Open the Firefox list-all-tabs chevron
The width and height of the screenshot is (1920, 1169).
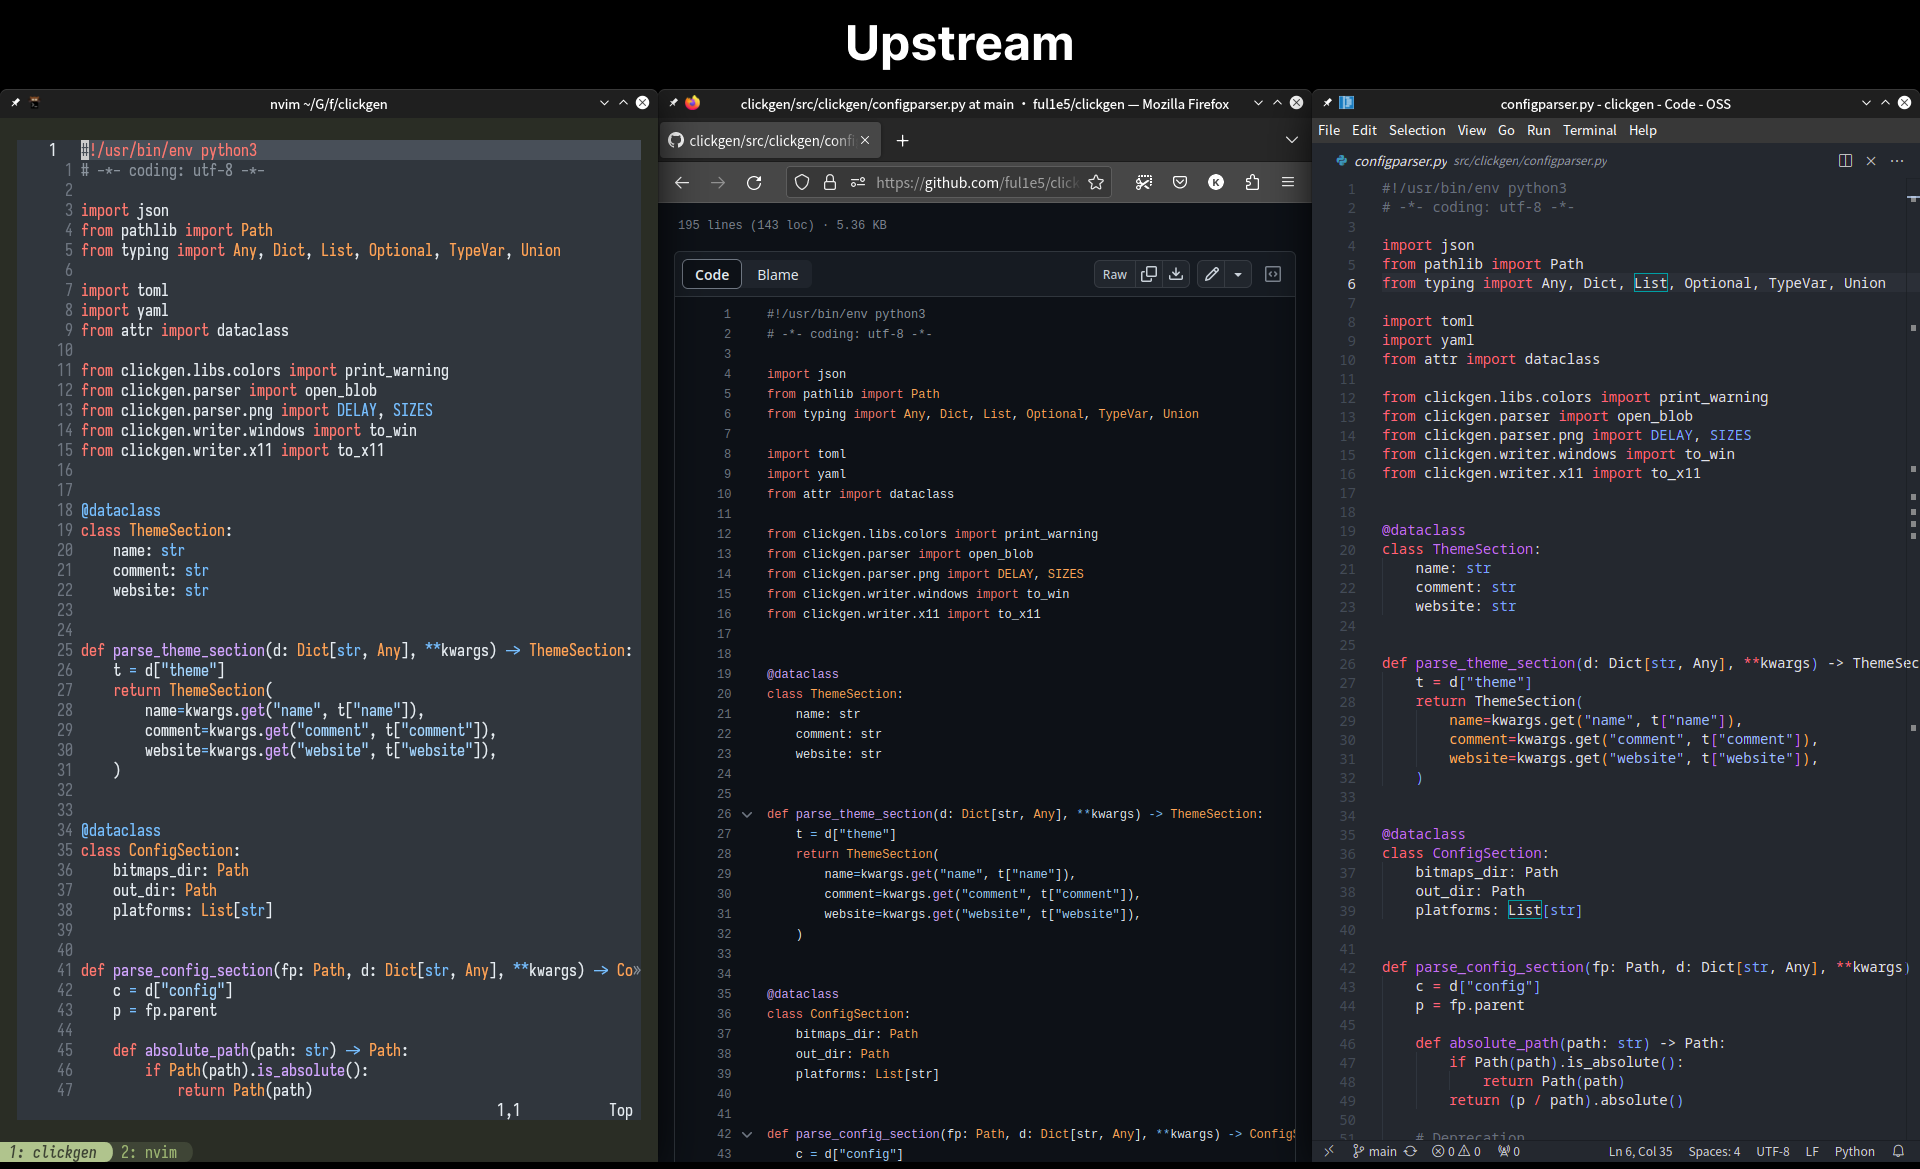click(1291, 140)
